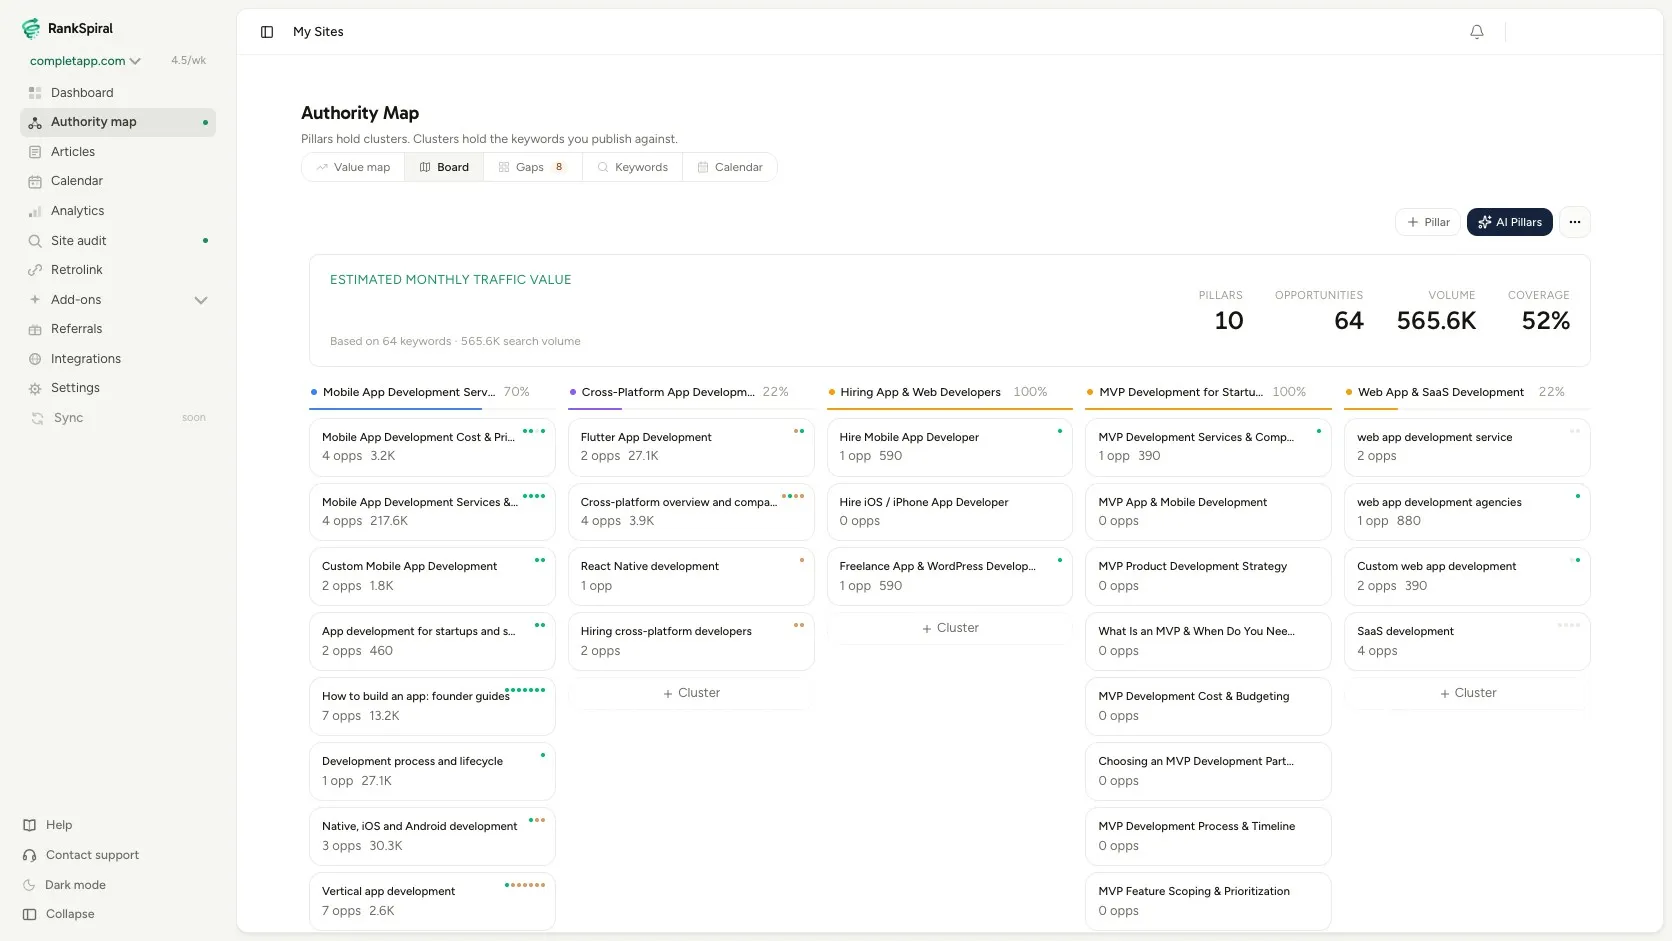This screenshot has height=941, width=1672.
Task: Open the completapp.com site dropdown
Action: (85, 61)
